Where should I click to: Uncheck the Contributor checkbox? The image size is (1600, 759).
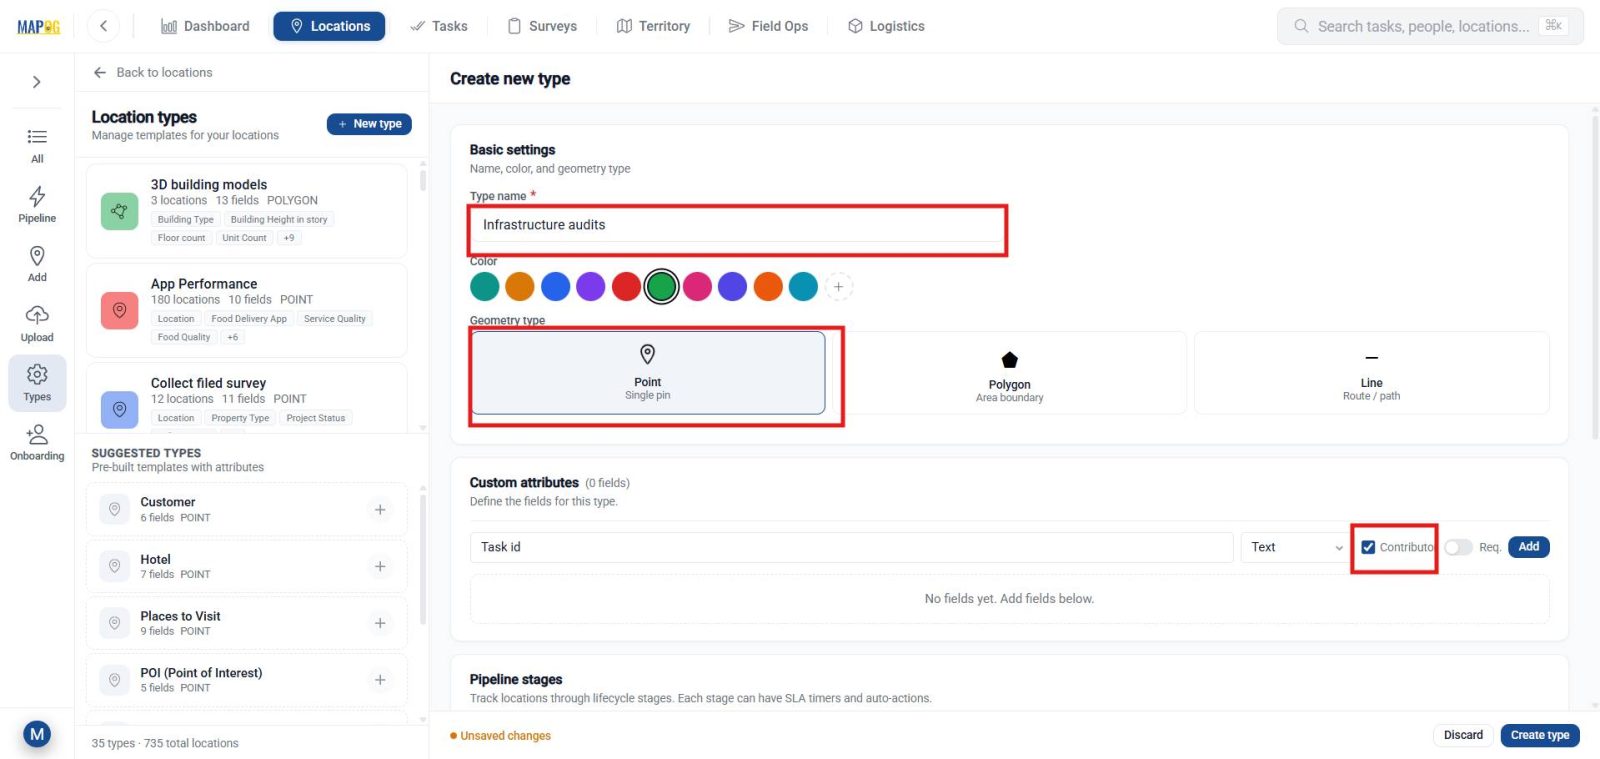(x=1368, y=547)
